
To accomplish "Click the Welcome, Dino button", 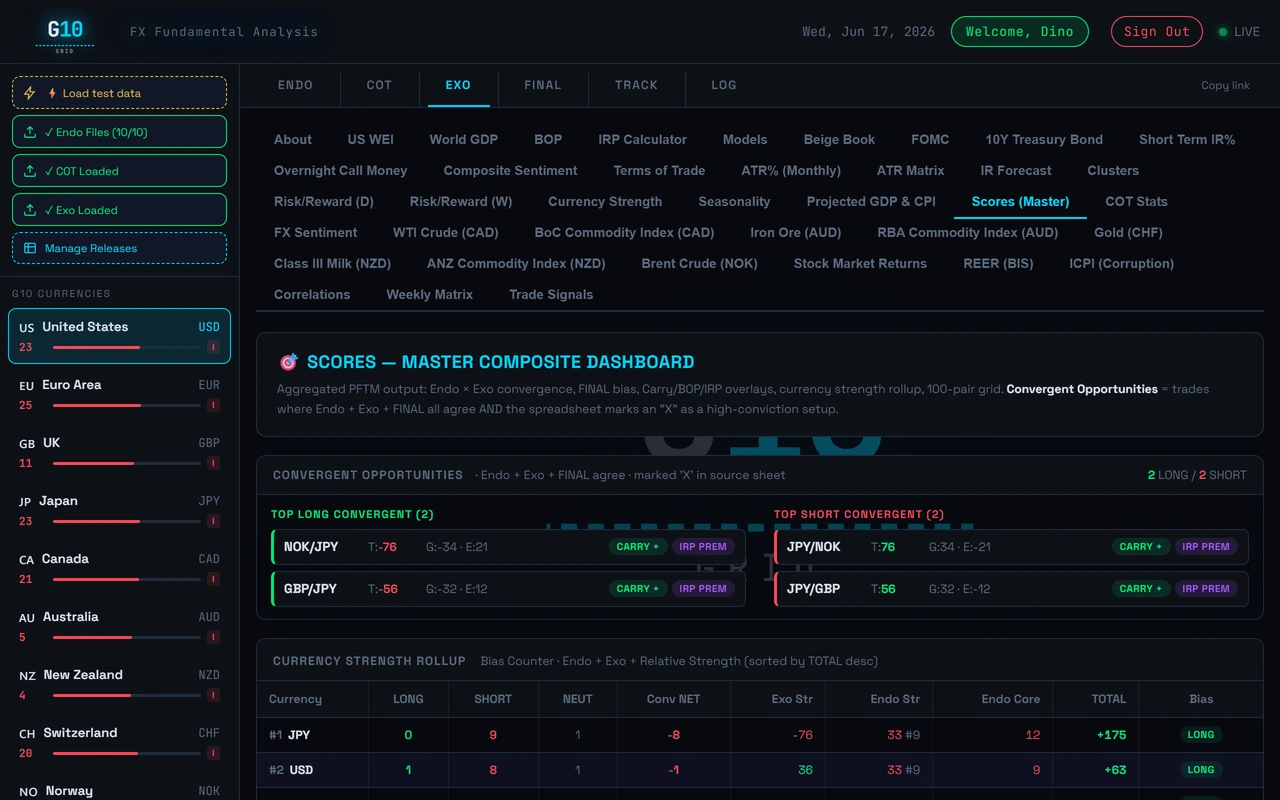I will click(x=1021, y=32).
